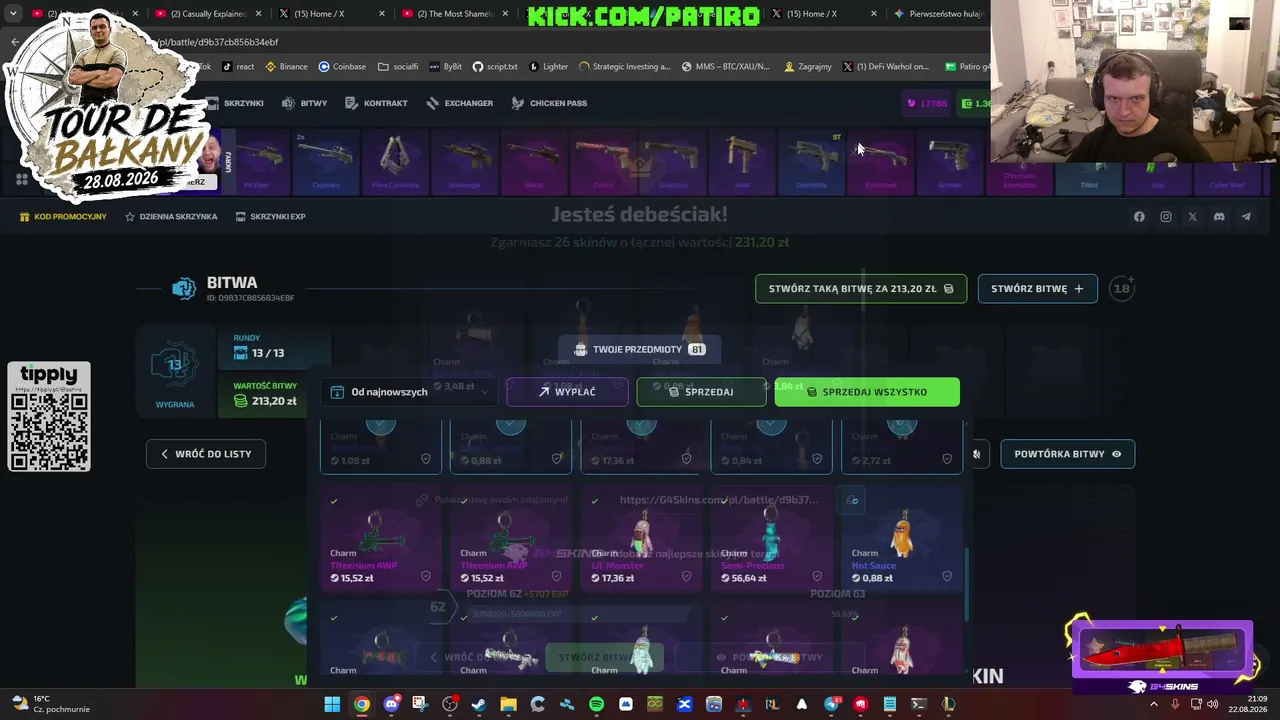Open Google Chrome from taskbar
The image size is (1280, 720).
click(361, 704)
